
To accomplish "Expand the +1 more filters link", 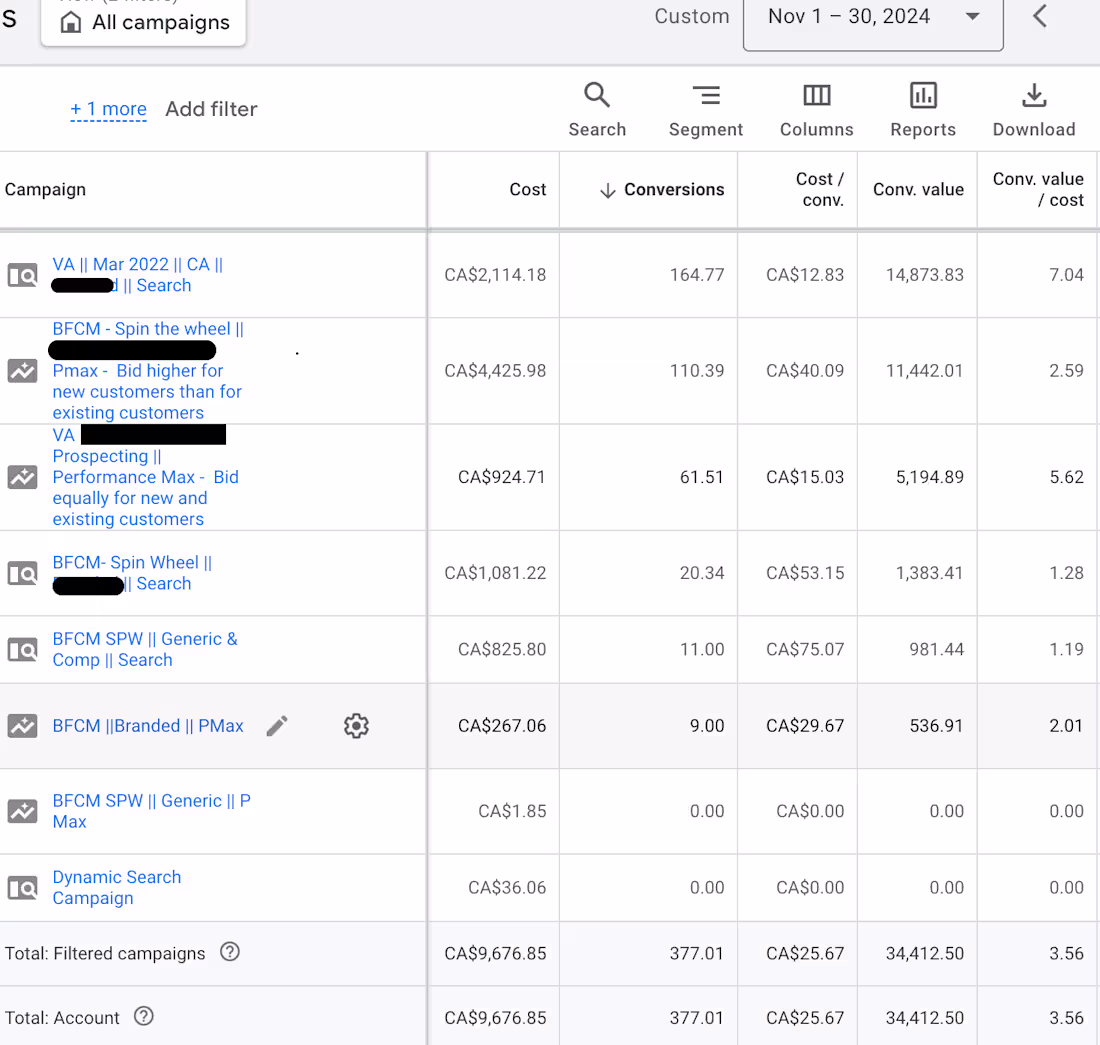I will point(108,109).
